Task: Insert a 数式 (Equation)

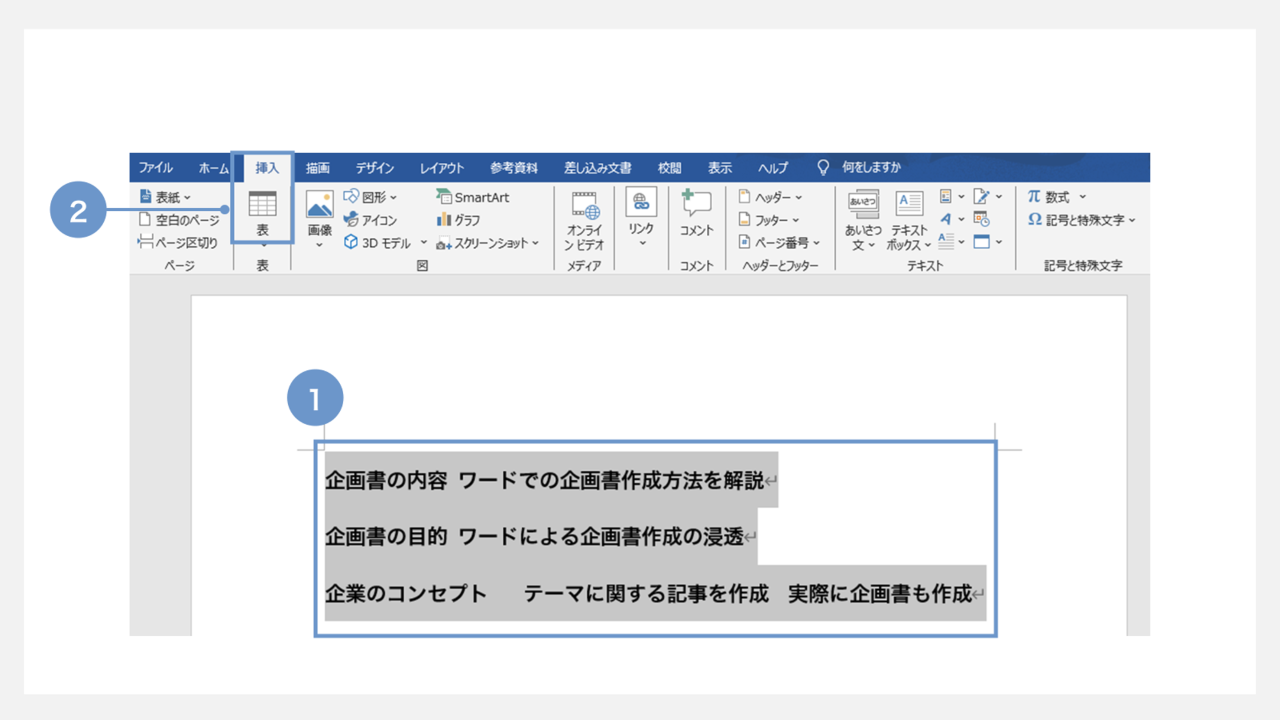Action: 1056,197
